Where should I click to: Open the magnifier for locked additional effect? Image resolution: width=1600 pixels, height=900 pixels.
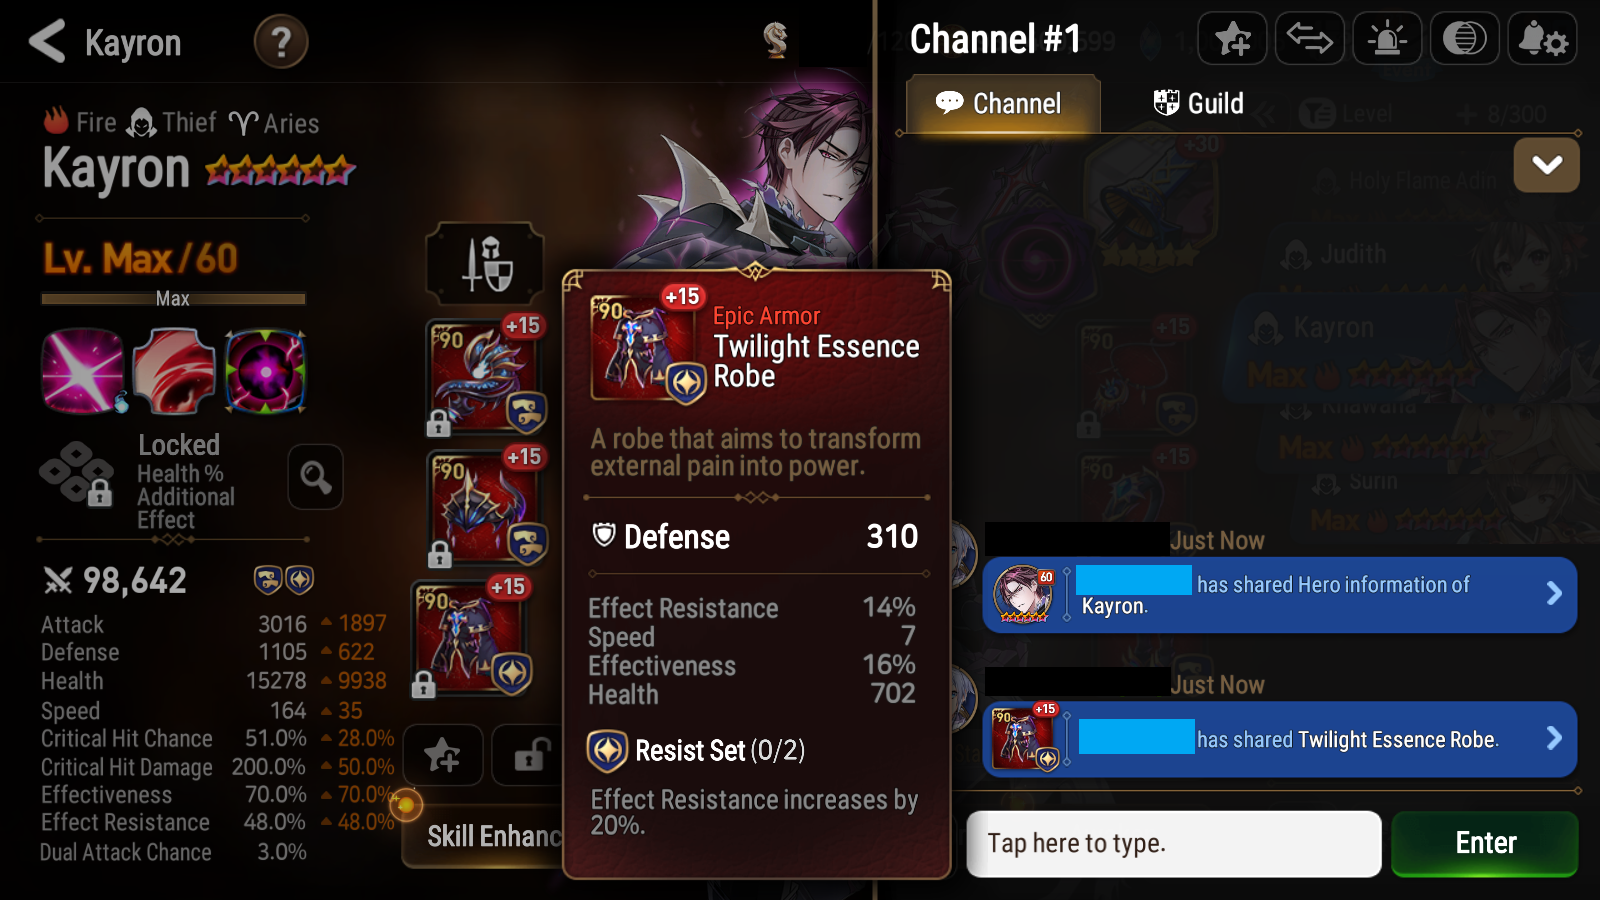[x=316, y=477]
